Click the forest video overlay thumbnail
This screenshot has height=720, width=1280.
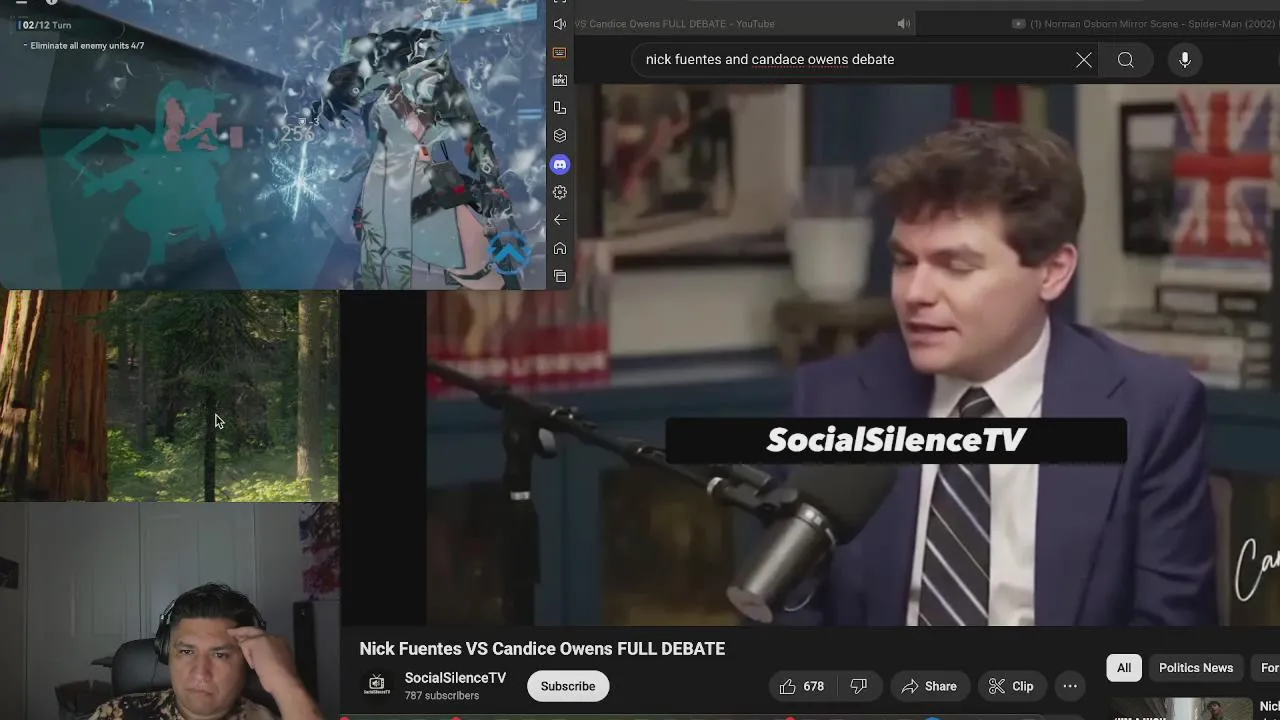tap(169, 396)
